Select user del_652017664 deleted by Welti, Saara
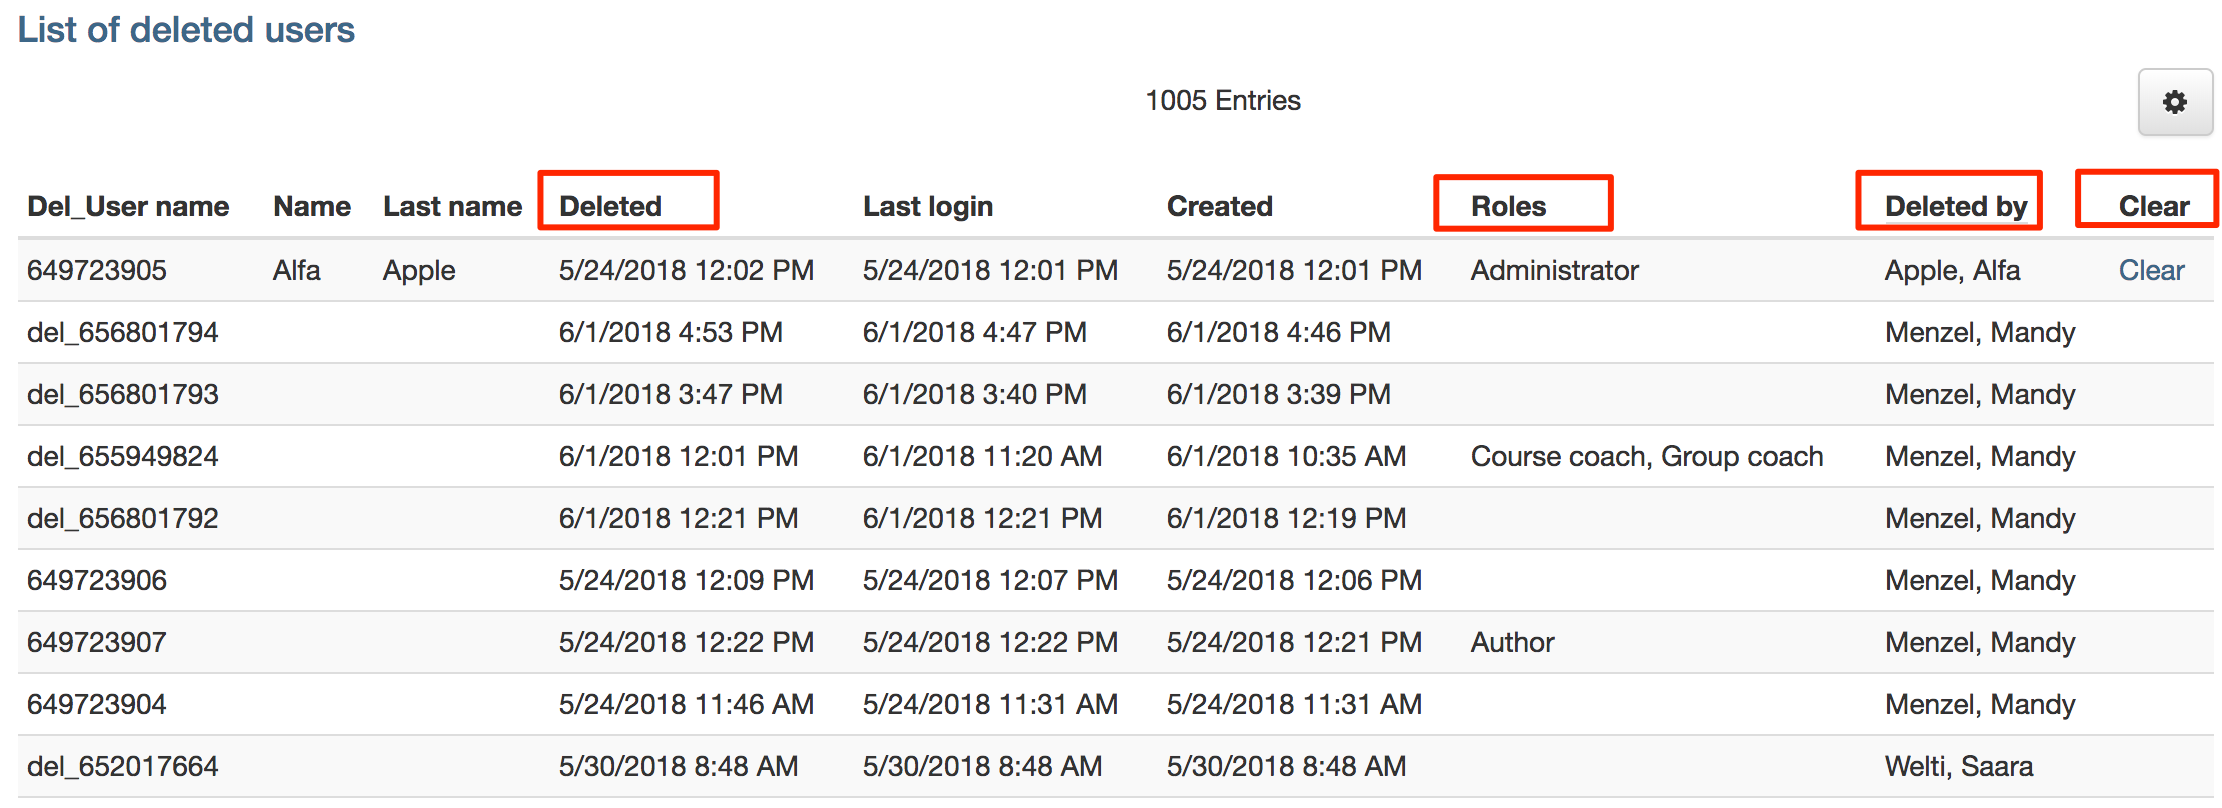 click(1116, 766)
